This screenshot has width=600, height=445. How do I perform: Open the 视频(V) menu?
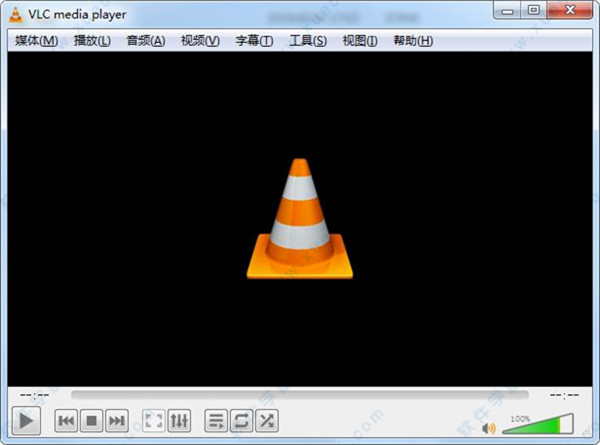[200, 41]
